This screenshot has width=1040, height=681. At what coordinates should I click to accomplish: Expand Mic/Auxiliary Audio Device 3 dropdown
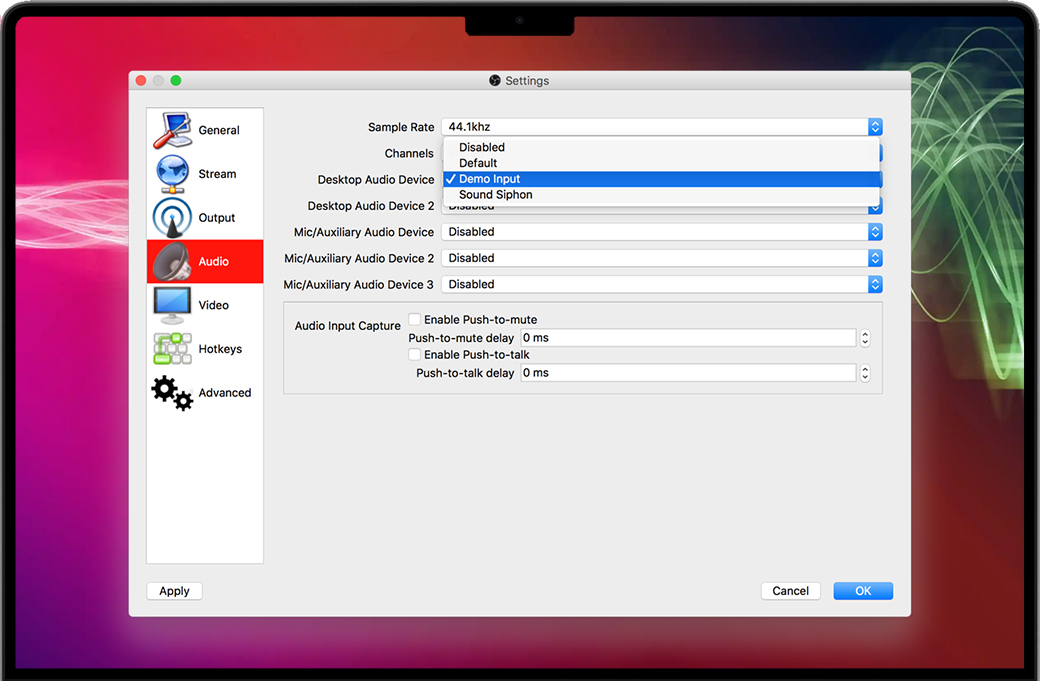pyautogui.click(x=661, y=284)
